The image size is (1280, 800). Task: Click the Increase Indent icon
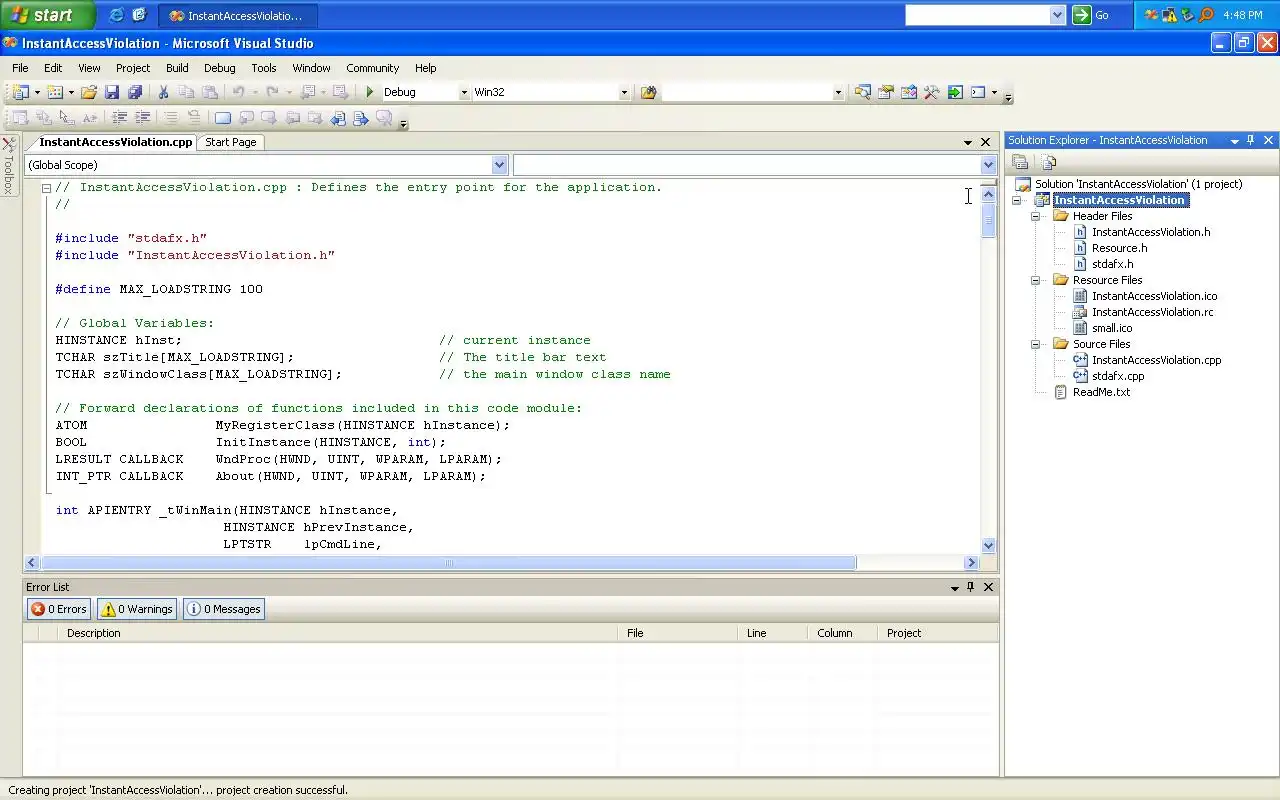[143, 118]
